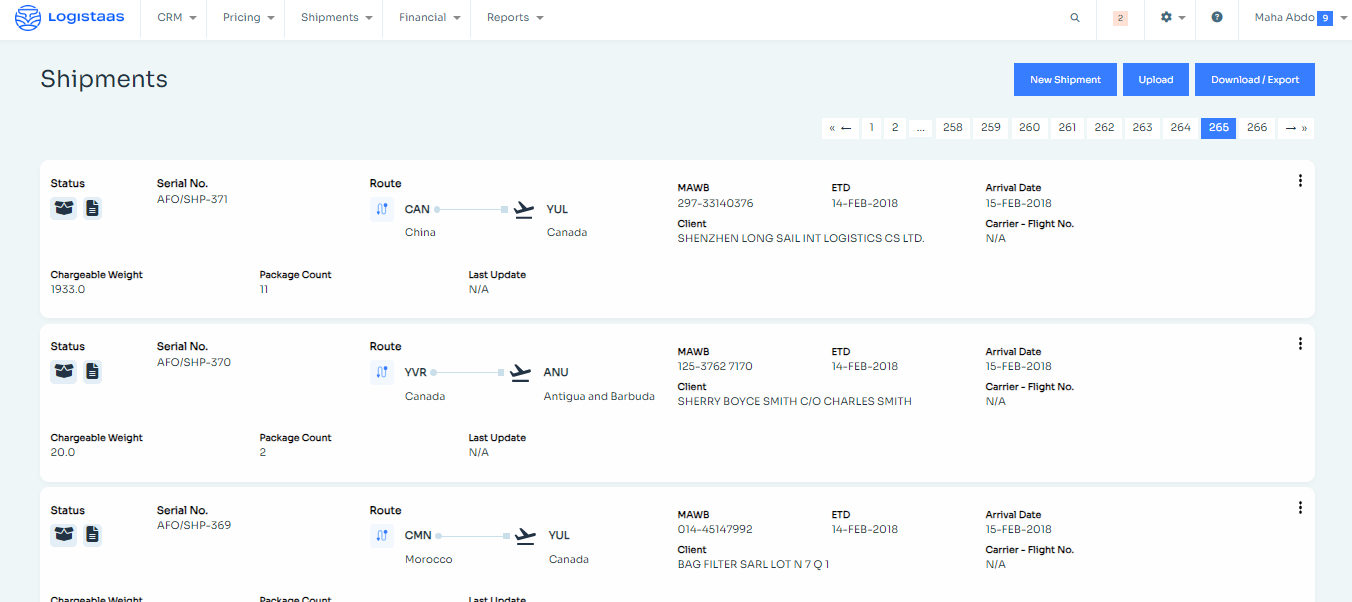Click the kebab menu beside shipment AFO/SHP-369

tap(1300, 507)
